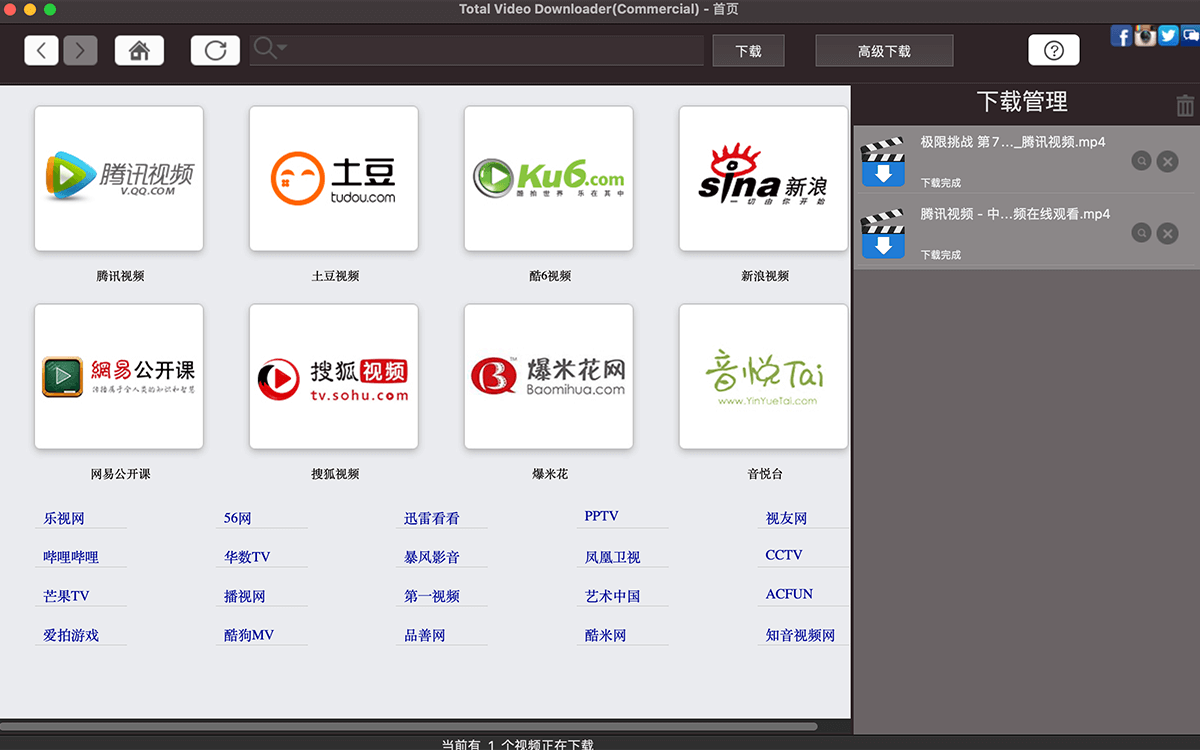Screen dimensions: 1200x750
Task: Go back with the left arrow button
Action: [x=41, y=50]
